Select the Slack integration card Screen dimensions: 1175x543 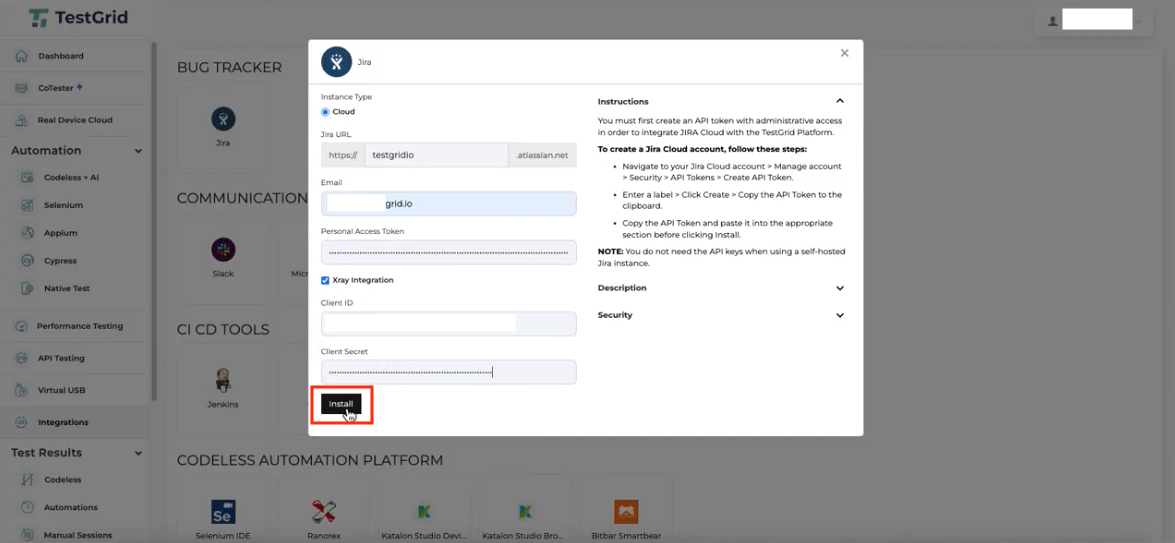(x=223, y=258)
